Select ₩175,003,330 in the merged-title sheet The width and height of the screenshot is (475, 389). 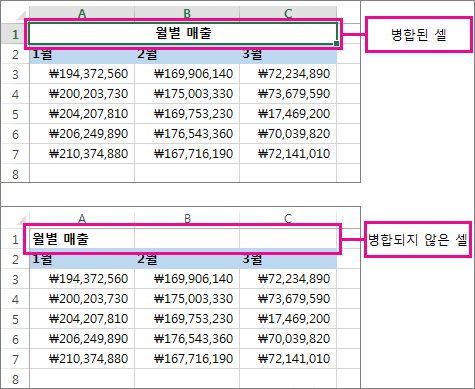(187, 94)
